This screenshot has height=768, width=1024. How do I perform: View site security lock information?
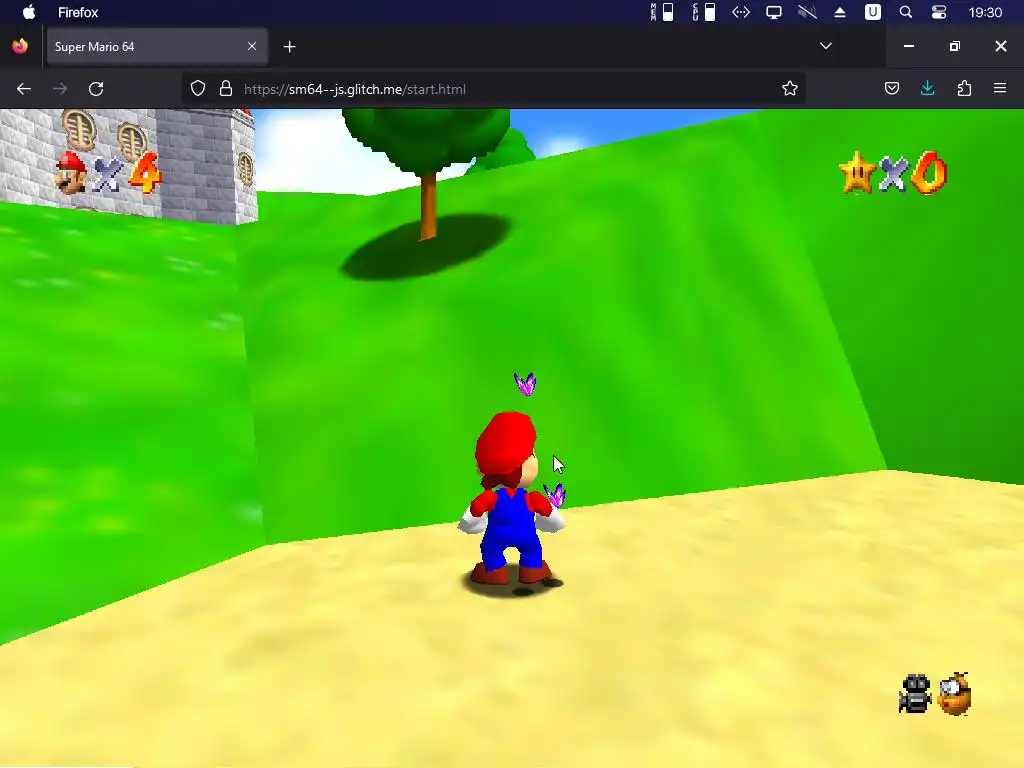coord(226,88)
